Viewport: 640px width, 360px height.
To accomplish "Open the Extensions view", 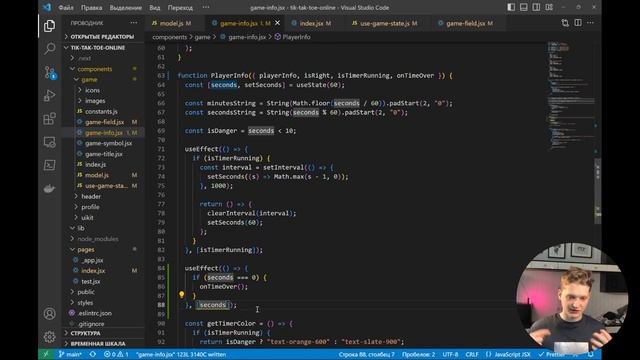I will [49, 119].
